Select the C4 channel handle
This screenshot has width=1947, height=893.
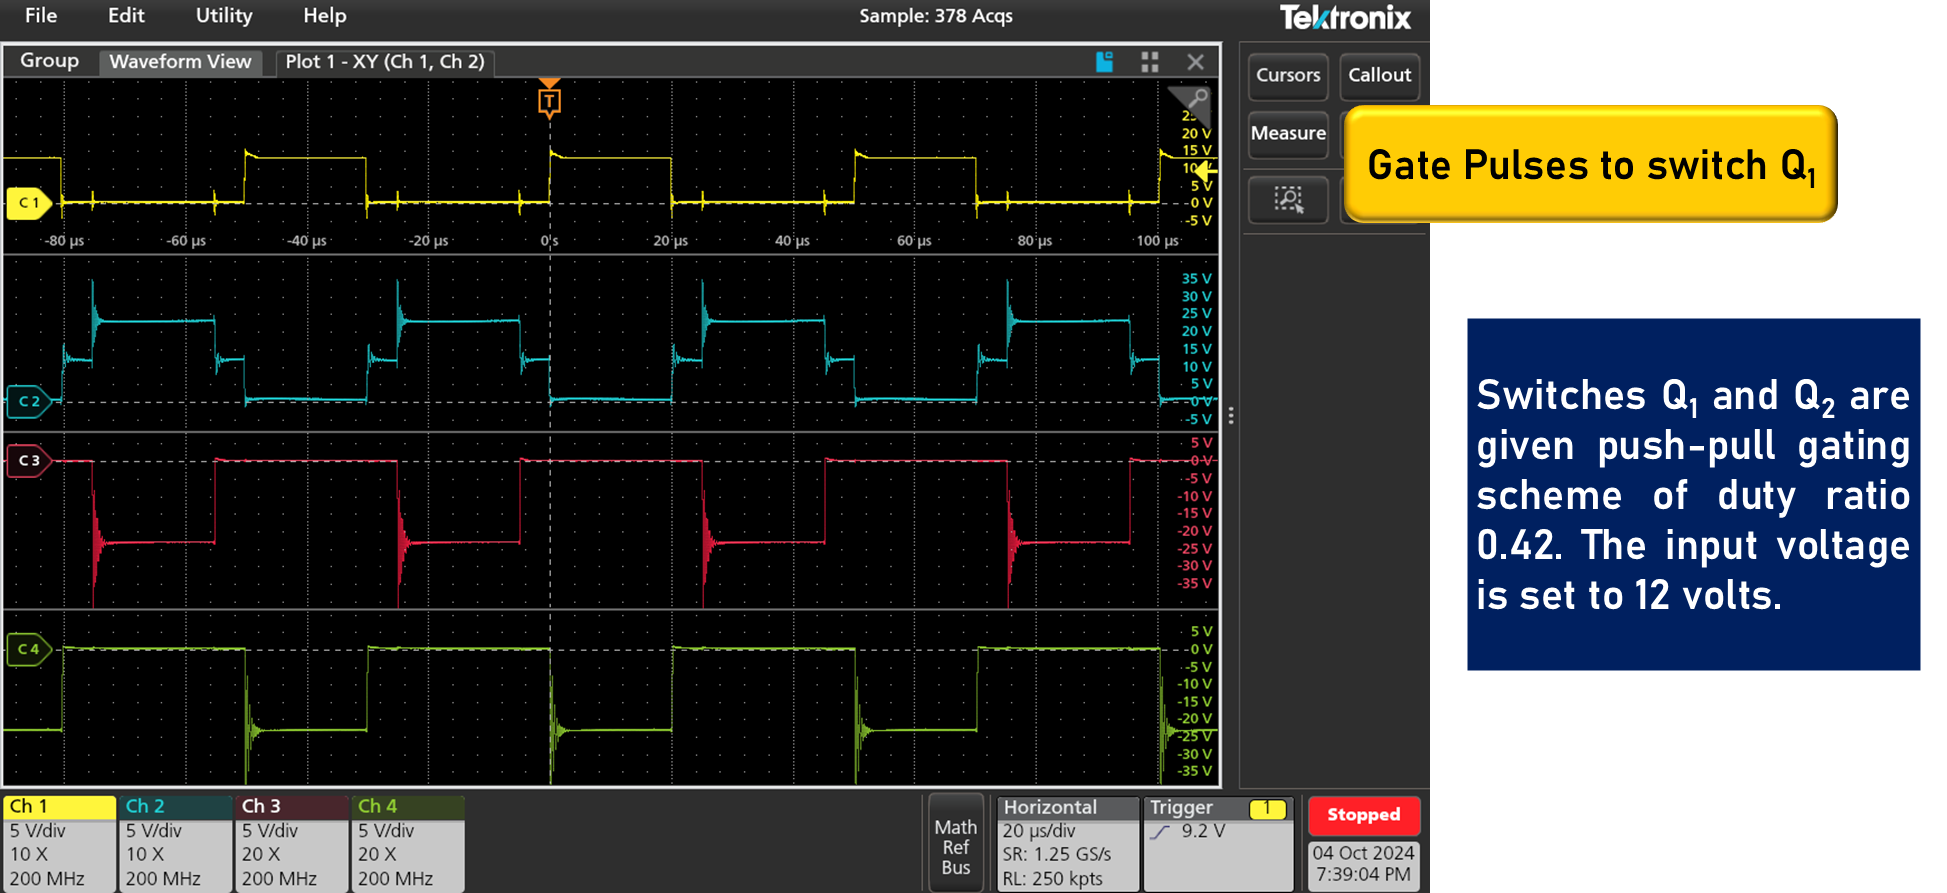click(x=29, y=649)
